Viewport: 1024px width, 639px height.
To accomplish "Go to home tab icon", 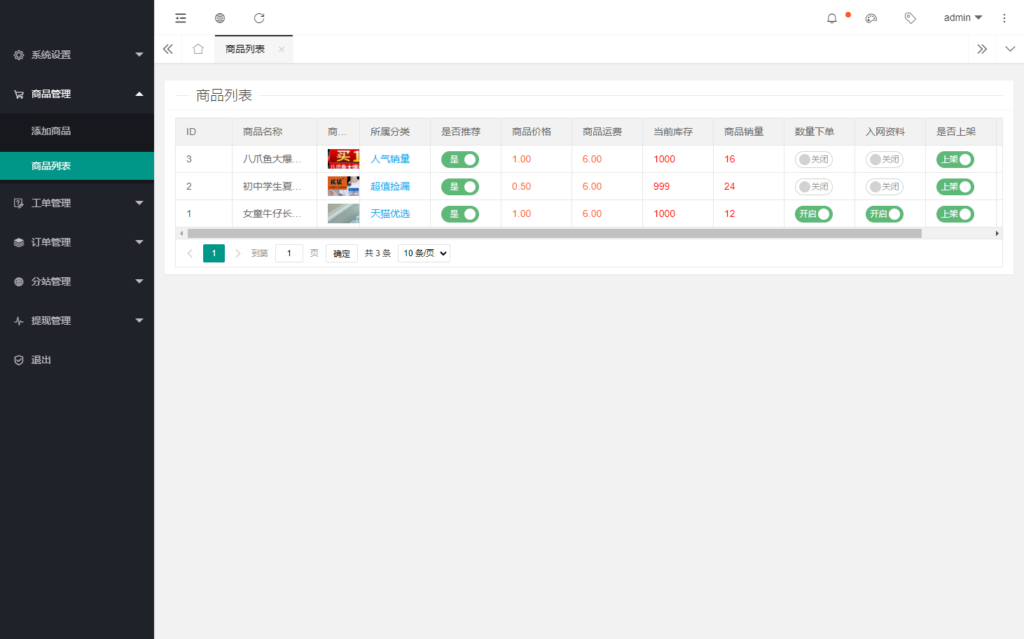I will 198,49.
